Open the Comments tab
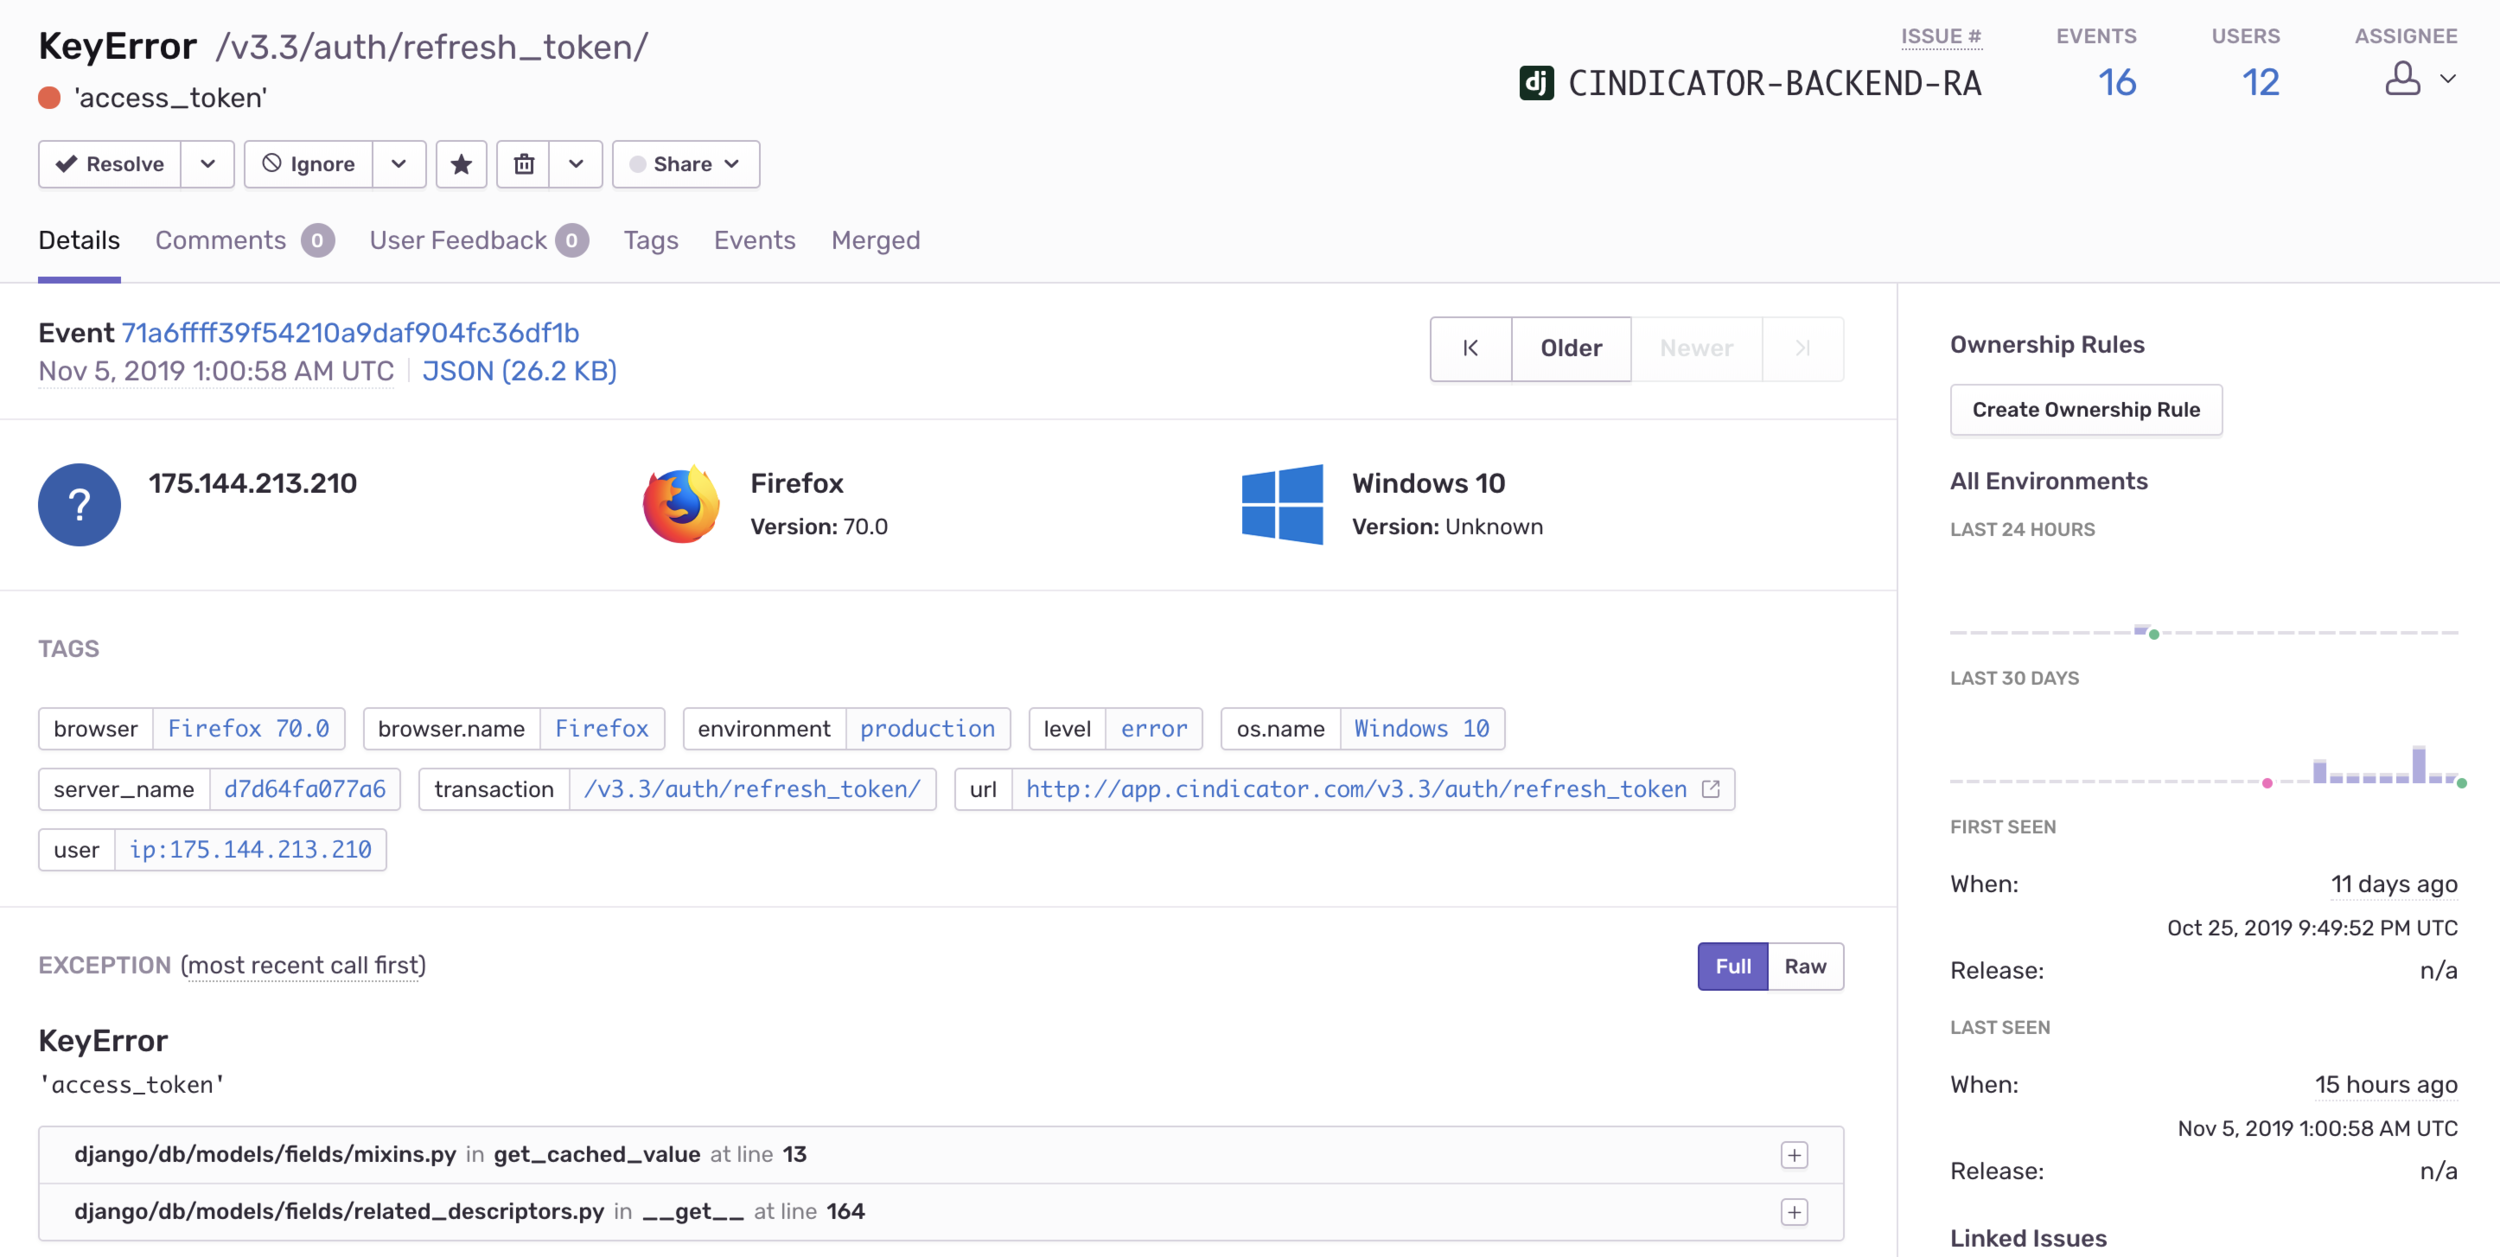Screen dimensions: 2500x1257 click(221, 240)
